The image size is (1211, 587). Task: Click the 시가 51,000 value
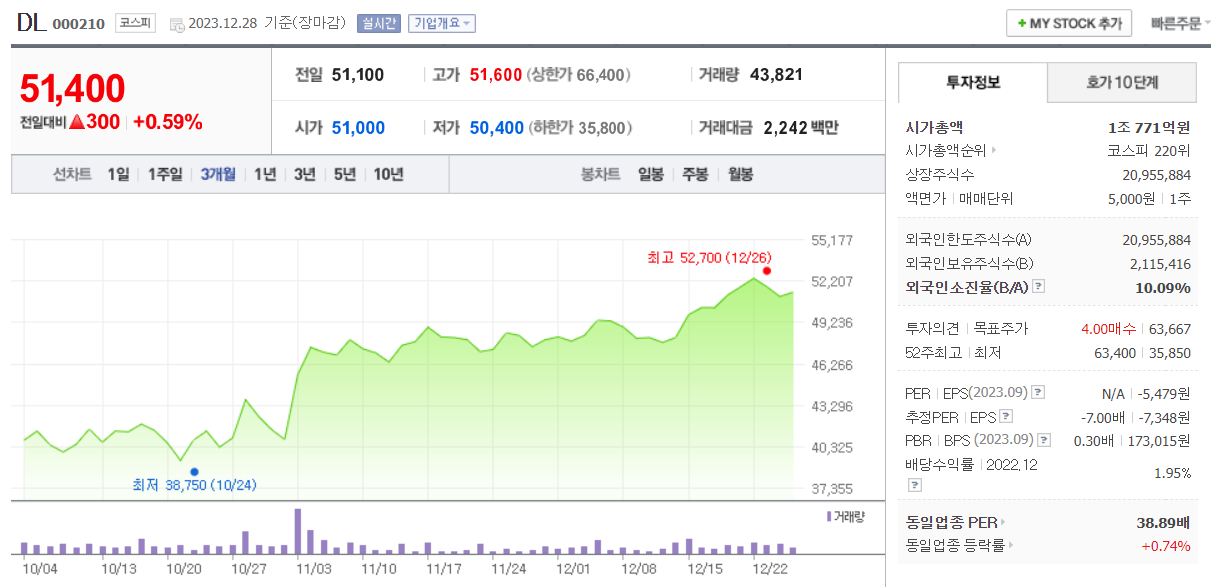tap(358, 128)
